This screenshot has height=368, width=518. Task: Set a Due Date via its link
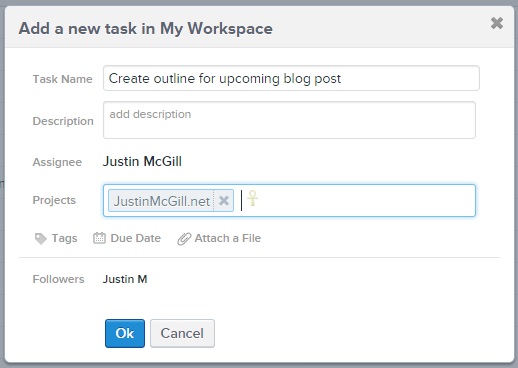(135, 238)
